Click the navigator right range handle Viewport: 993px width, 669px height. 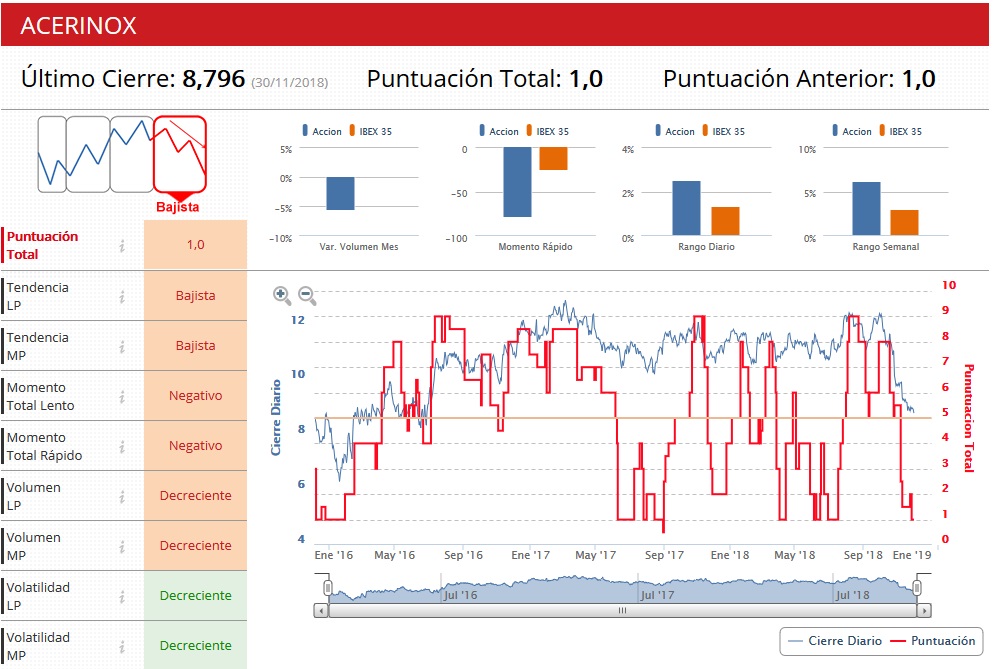pyautogui.click(x=916, y=587)
